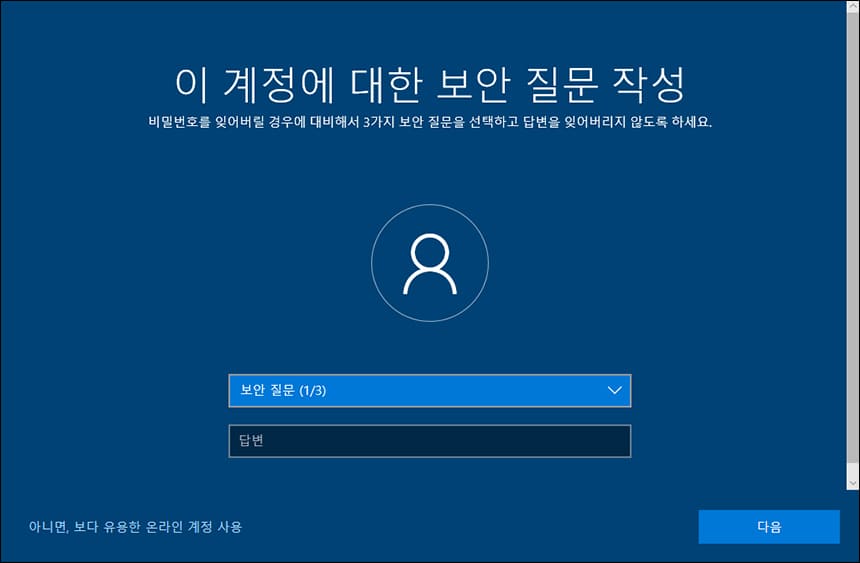Click the user avatar icon
This screenshot has height=563, width=860.
(x=430, y=263)
